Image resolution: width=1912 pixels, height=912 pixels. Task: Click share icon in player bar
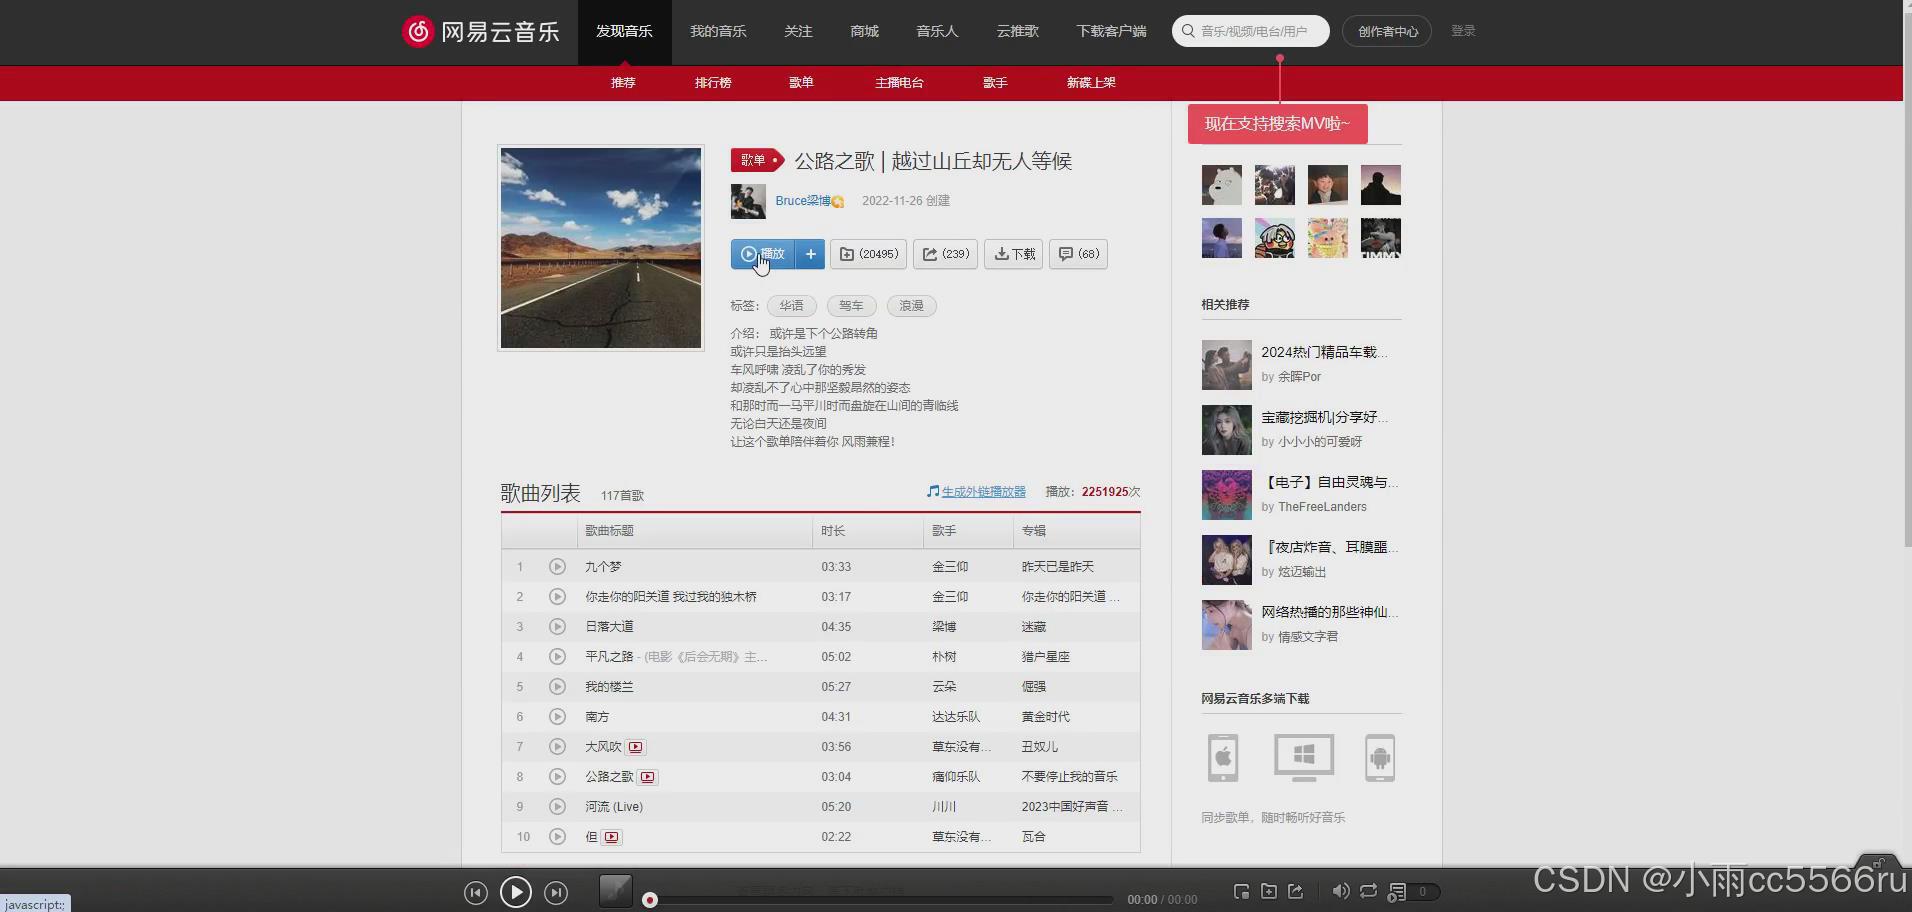coord(1296,891)
